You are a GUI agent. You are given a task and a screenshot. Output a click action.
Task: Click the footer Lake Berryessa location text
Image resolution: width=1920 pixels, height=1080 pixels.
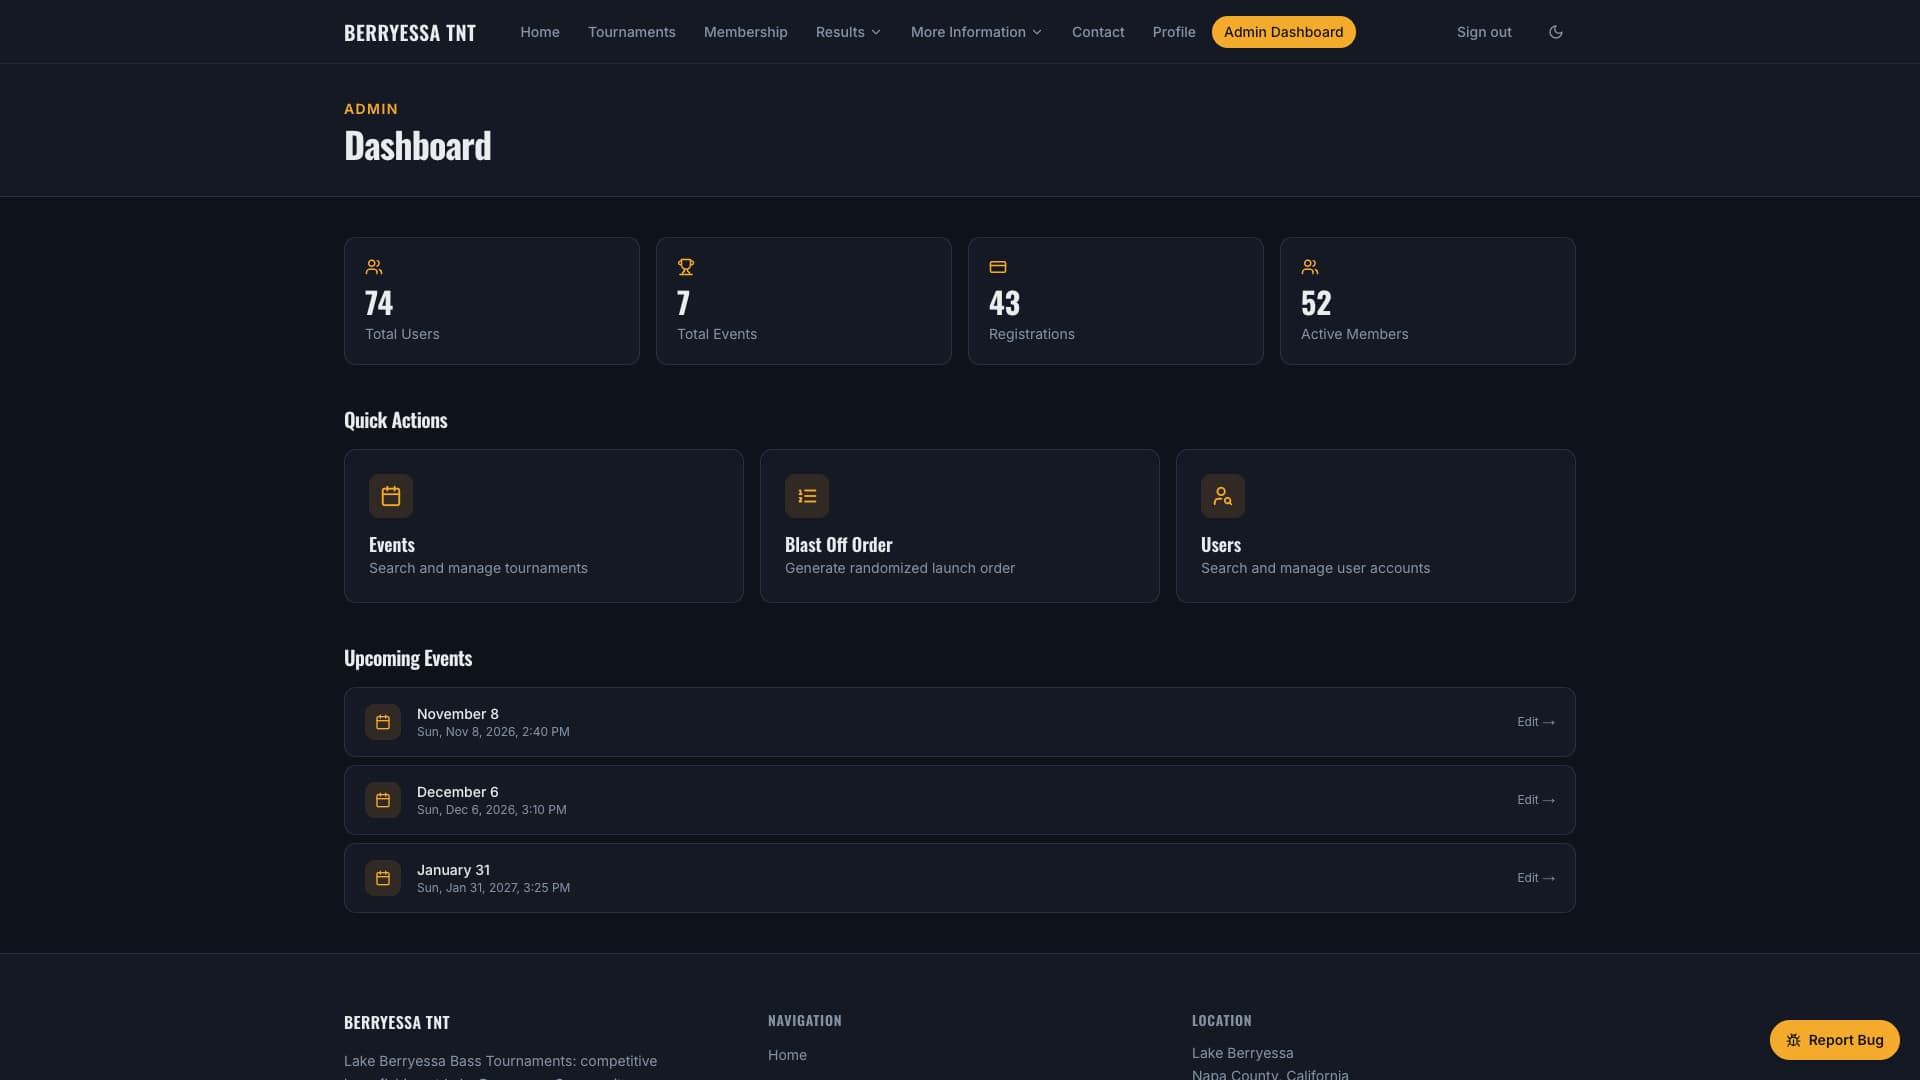click(x=1242, y=1053)
